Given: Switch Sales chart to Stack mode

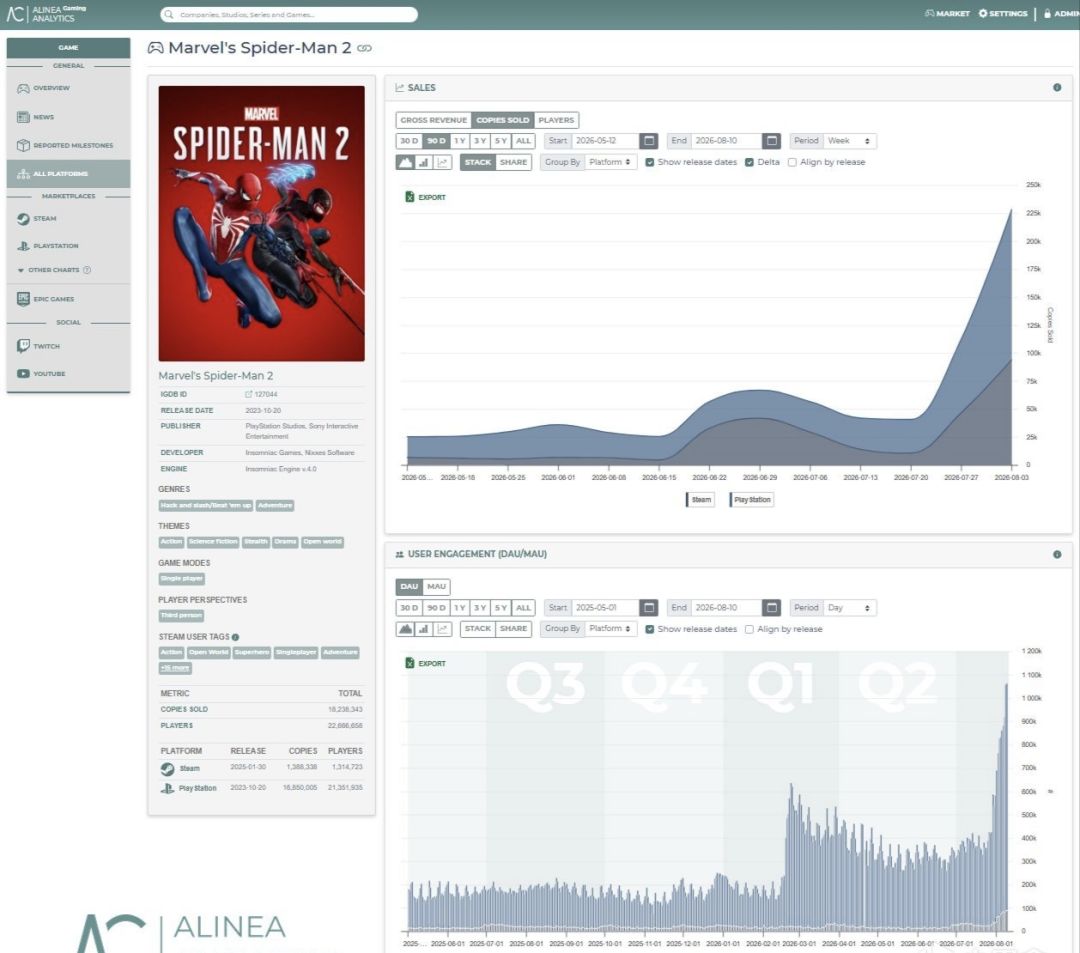Looking at the screenshot, I should [477, 163].
